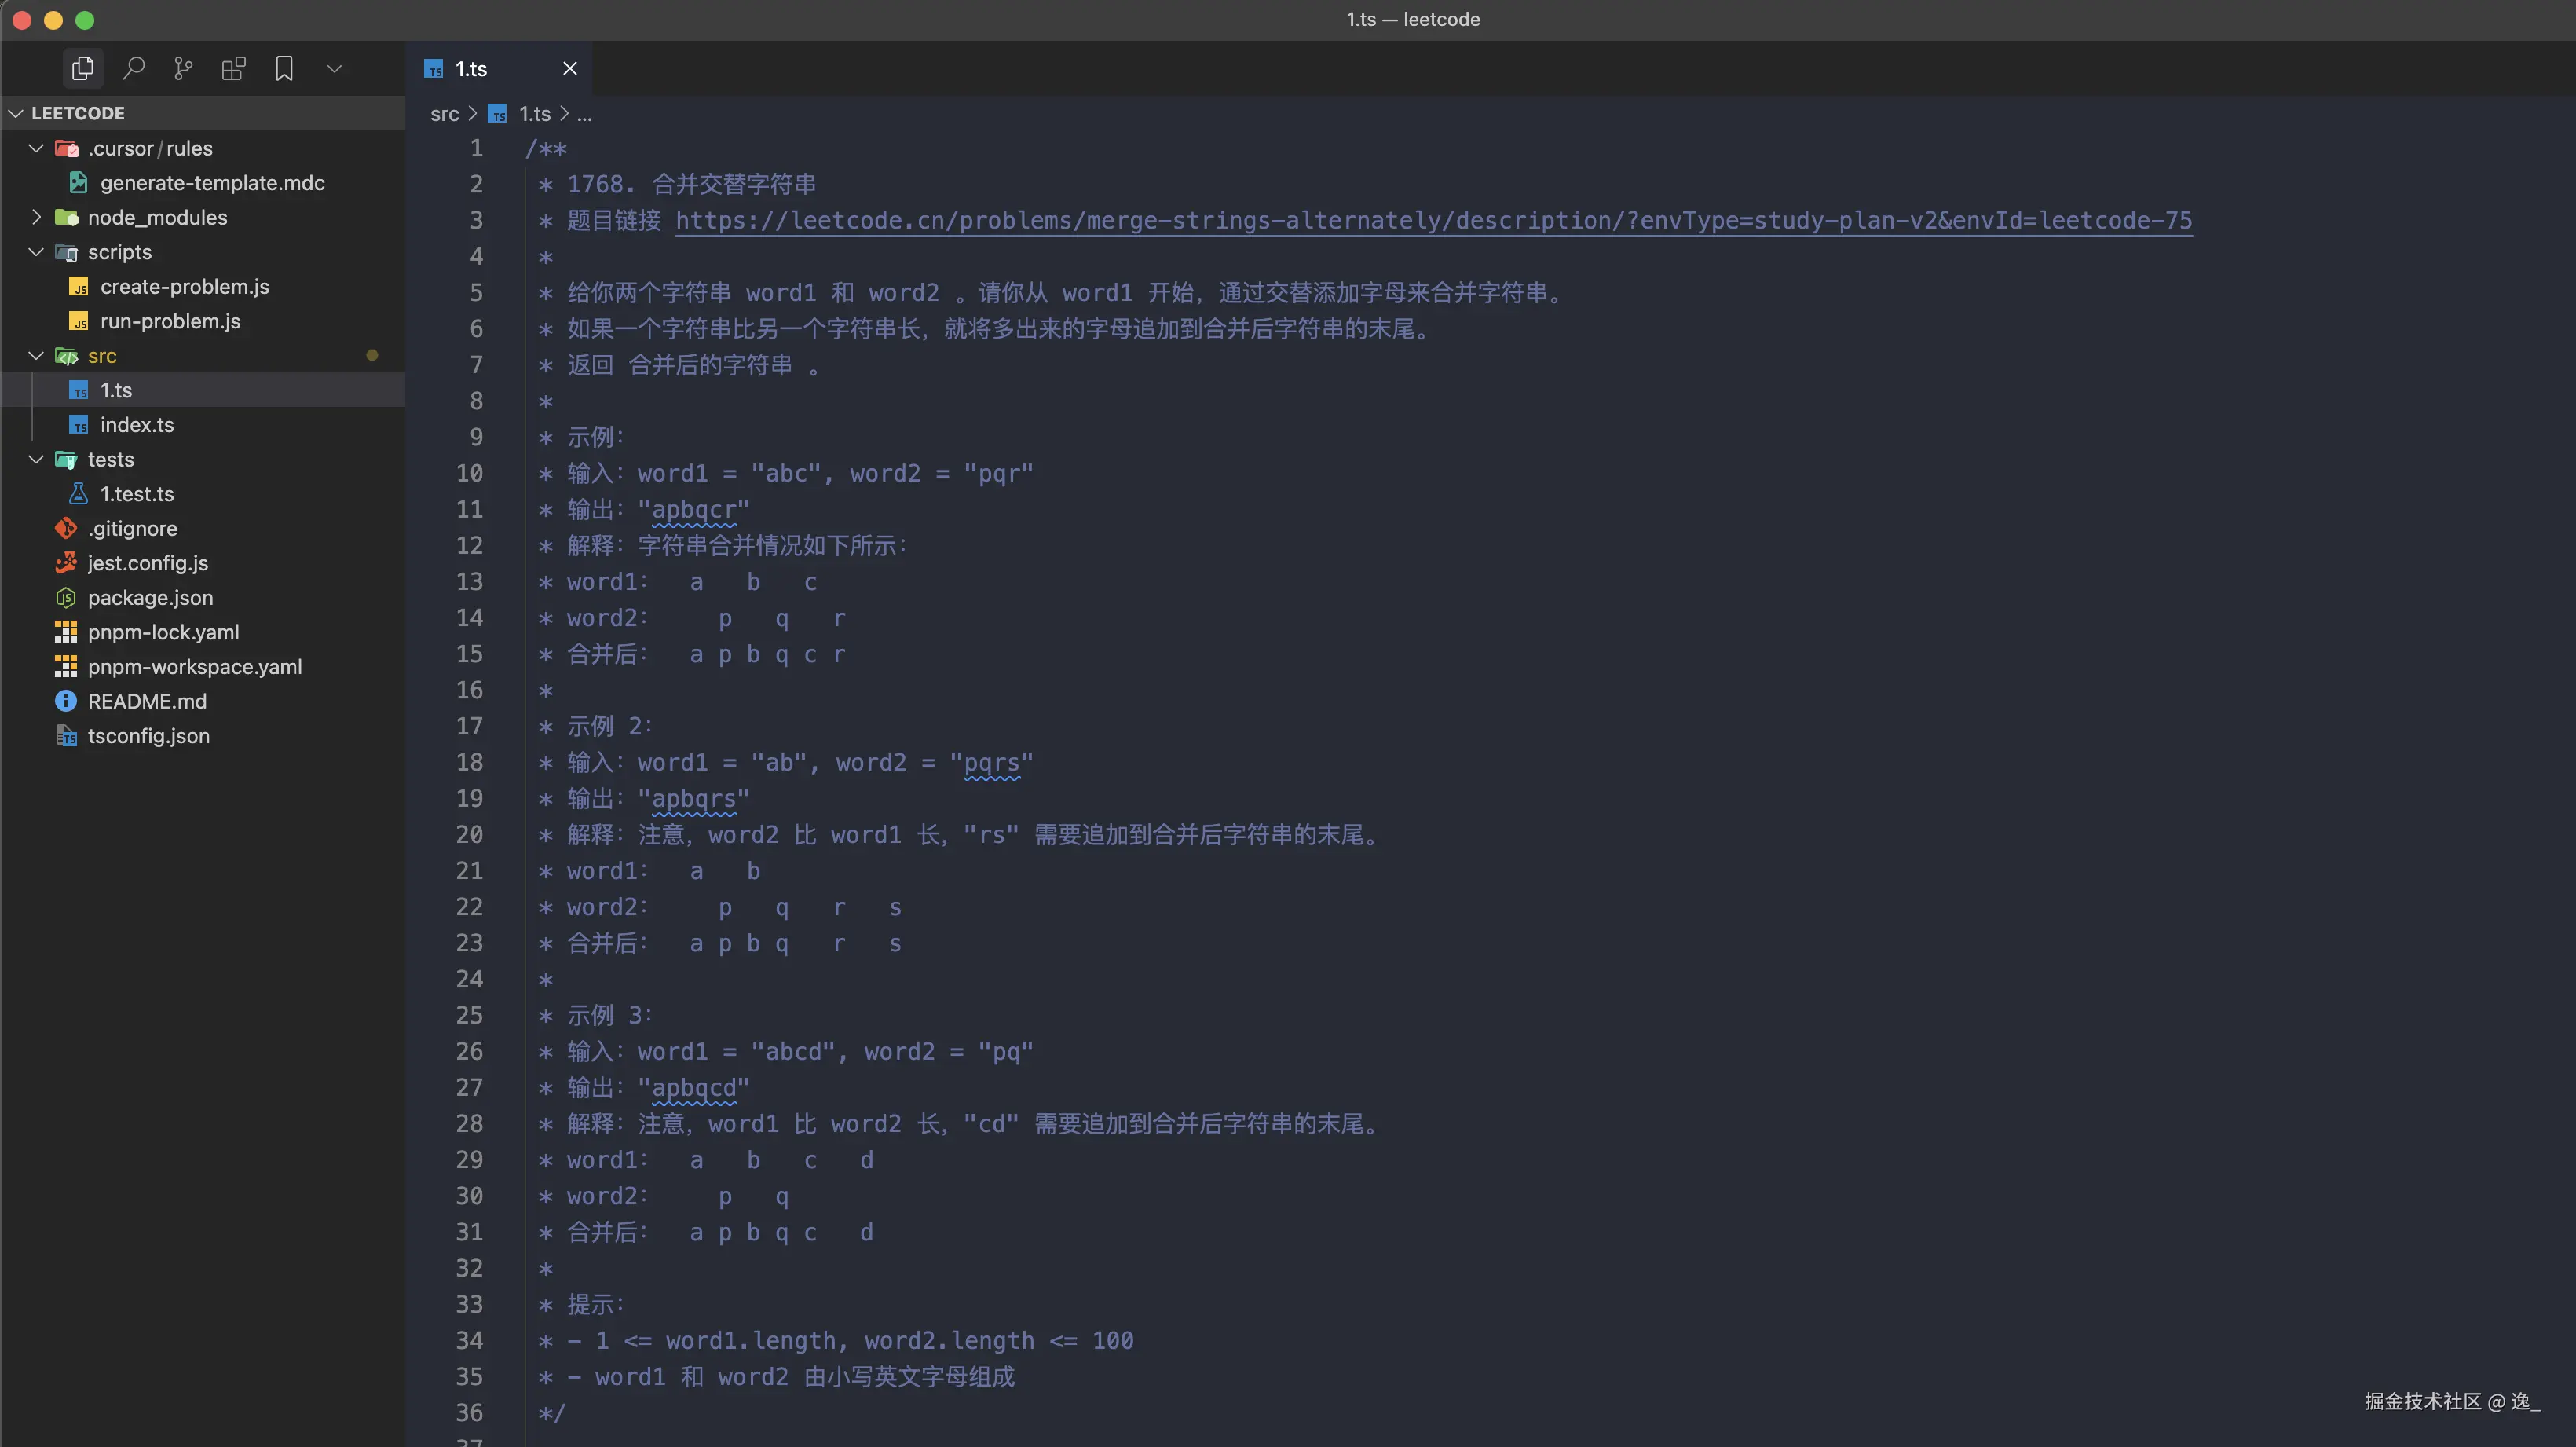This screenshot has height=1447, width=2576.
Task: Collapse the tests folder
Action: click(36, 459)
